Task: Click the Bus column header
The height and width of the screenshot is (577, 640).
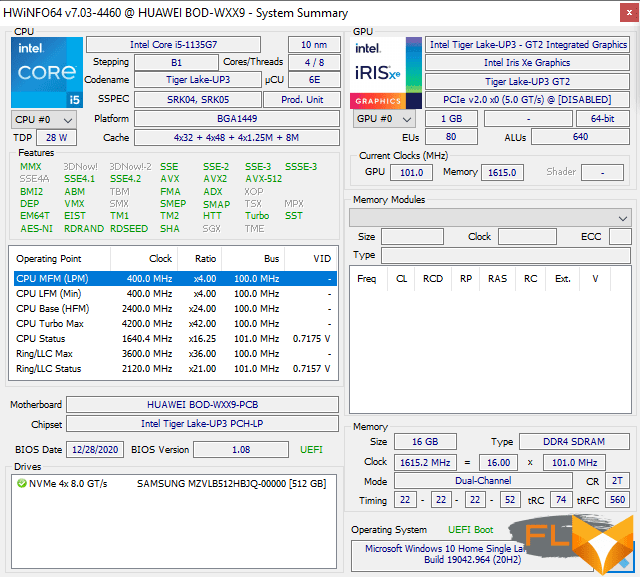Action: click(x=253, y=259)
